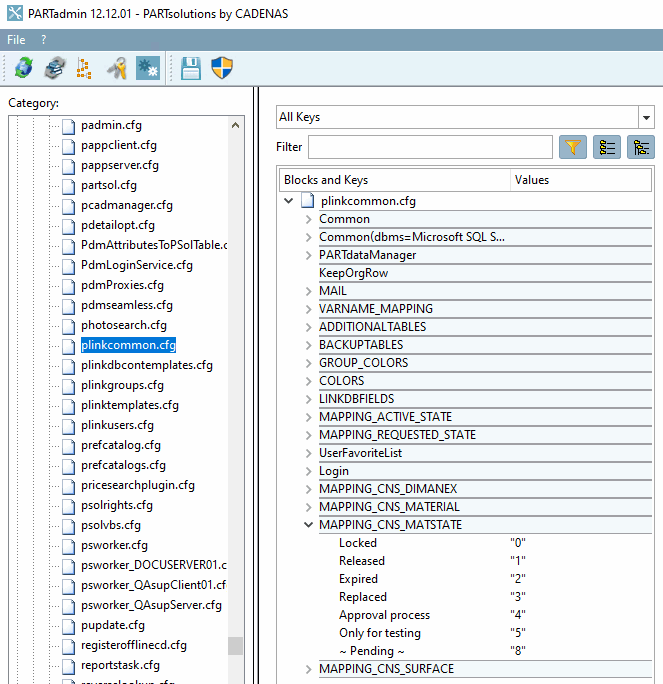Expand the COLORS block
This screenshot has width=663, height=684.
point(308,381)
